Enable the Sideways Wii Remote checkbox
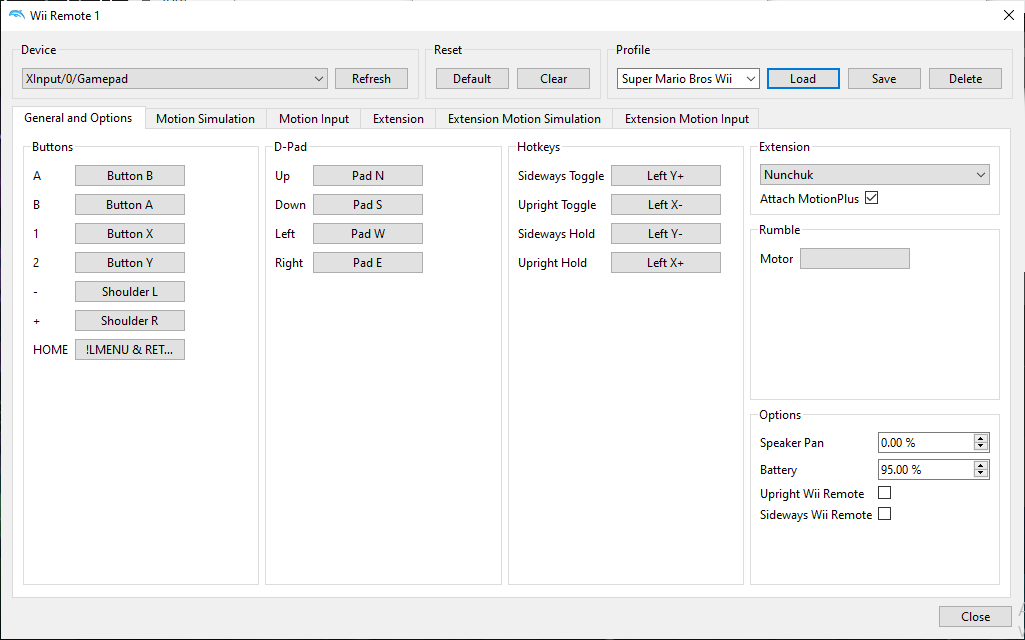Image resolution: width=1025 pixels, height=640 pixels. 884,514
